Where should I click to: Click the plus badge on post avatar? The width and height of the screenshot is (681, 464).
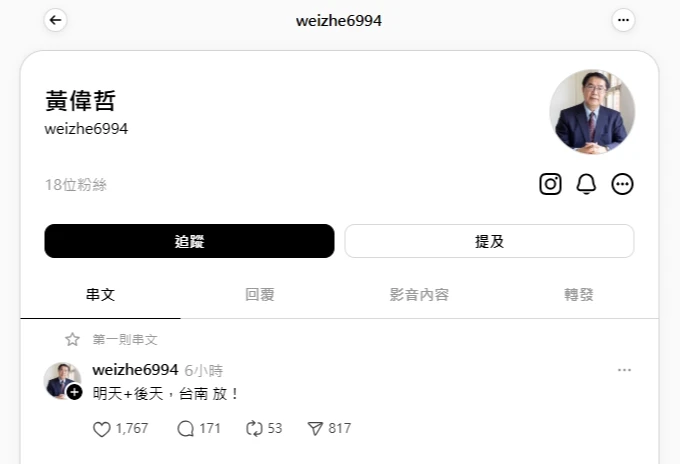(x=74, y=392)
